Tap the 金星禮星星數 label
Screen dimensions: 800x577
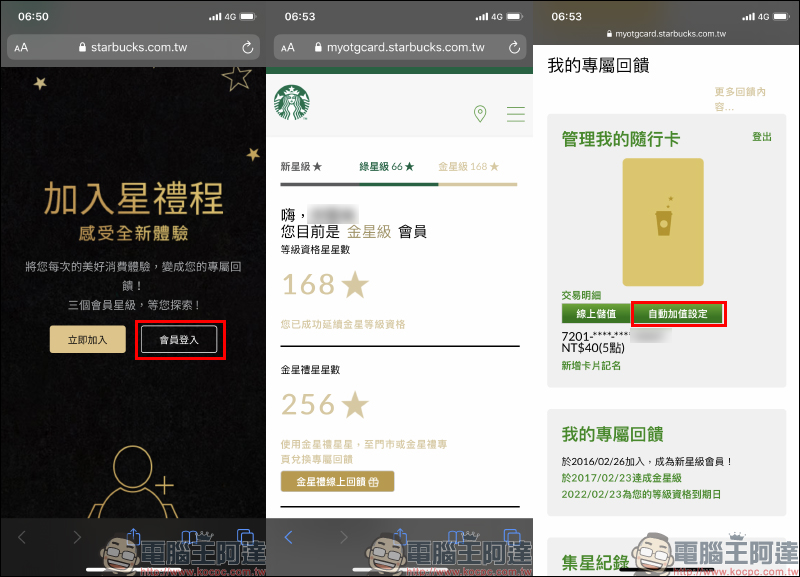[310, 370]
